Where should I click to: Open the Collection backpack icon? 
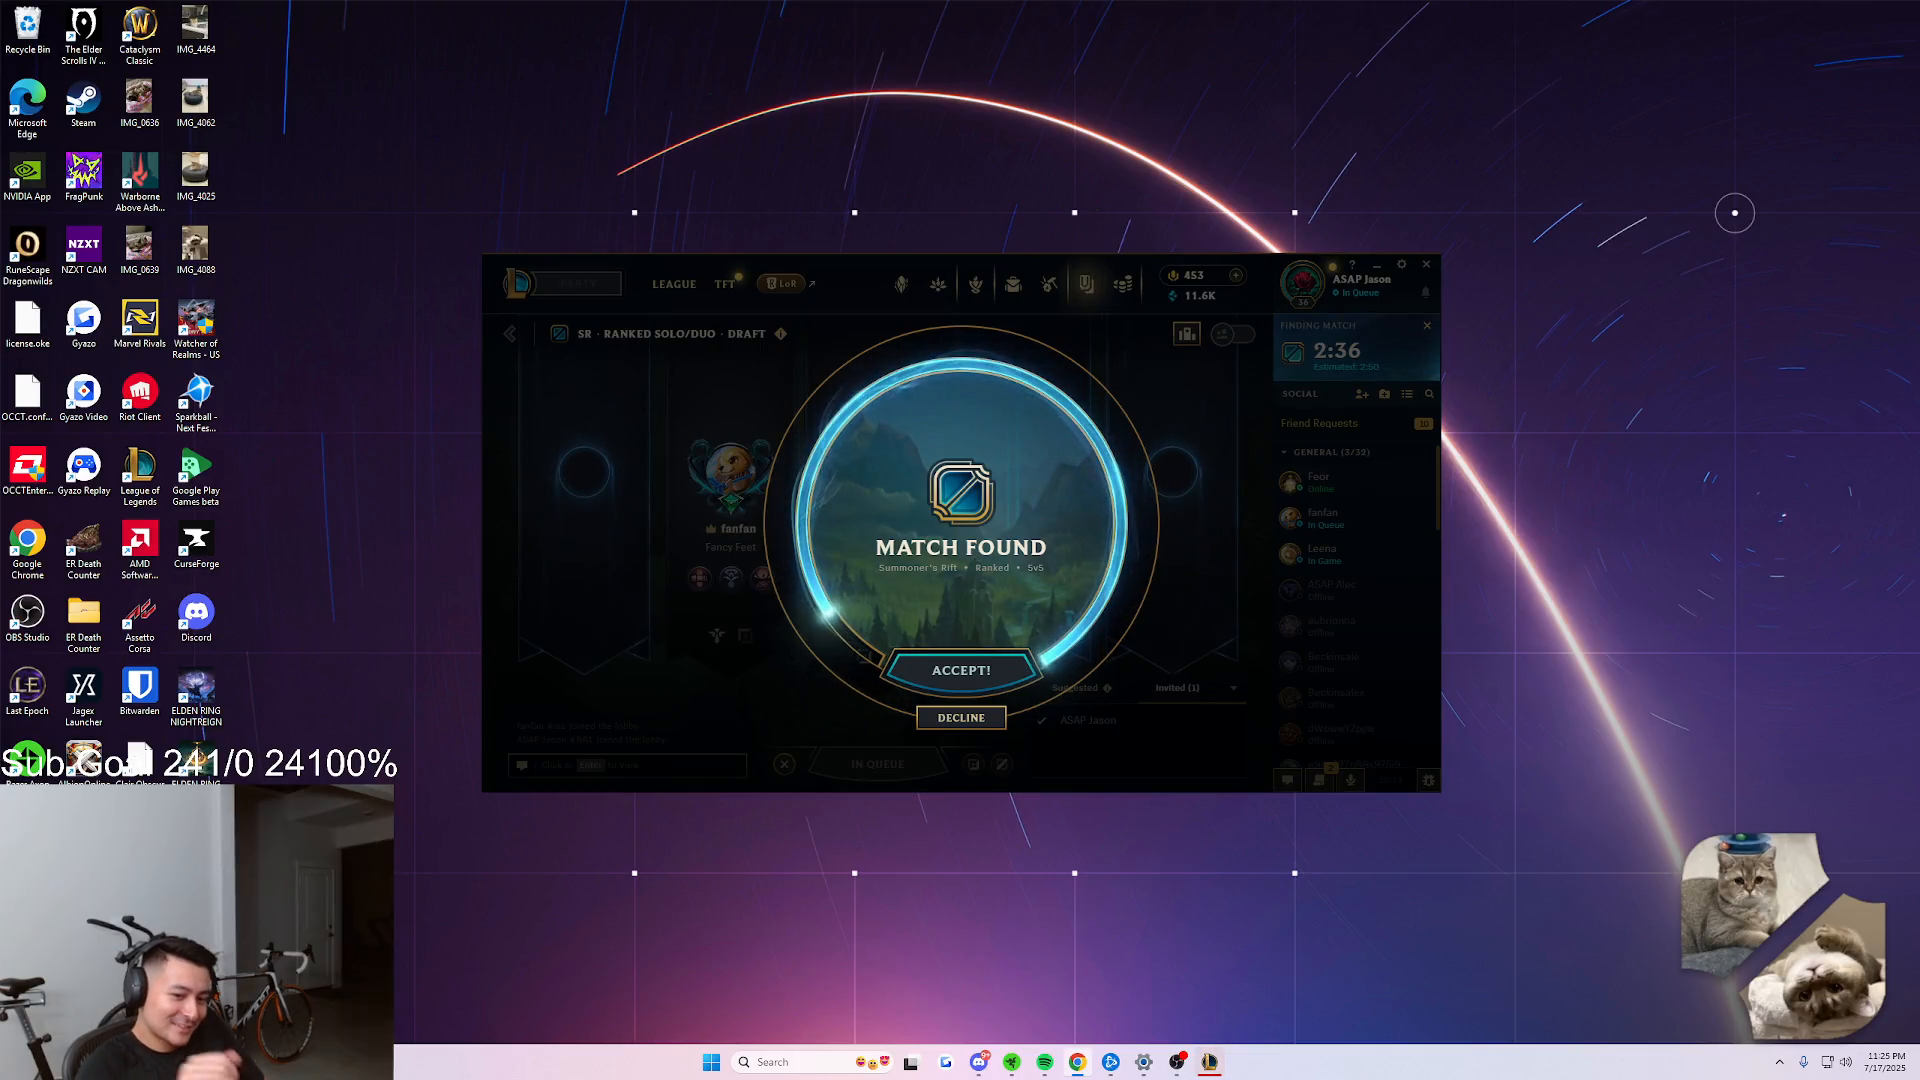(x=1013, y=285)
